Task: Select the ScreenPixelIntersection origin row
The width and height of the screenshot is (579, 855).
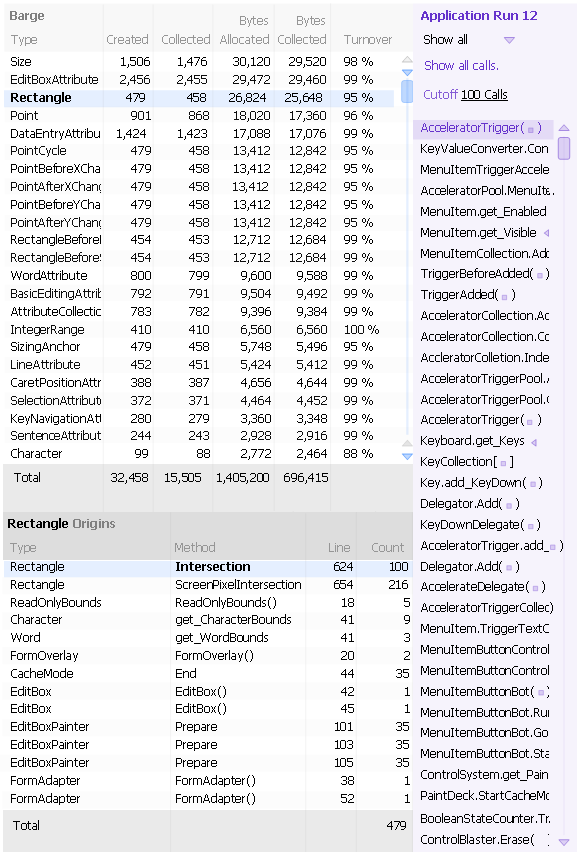Action: [x=208, y=585]
